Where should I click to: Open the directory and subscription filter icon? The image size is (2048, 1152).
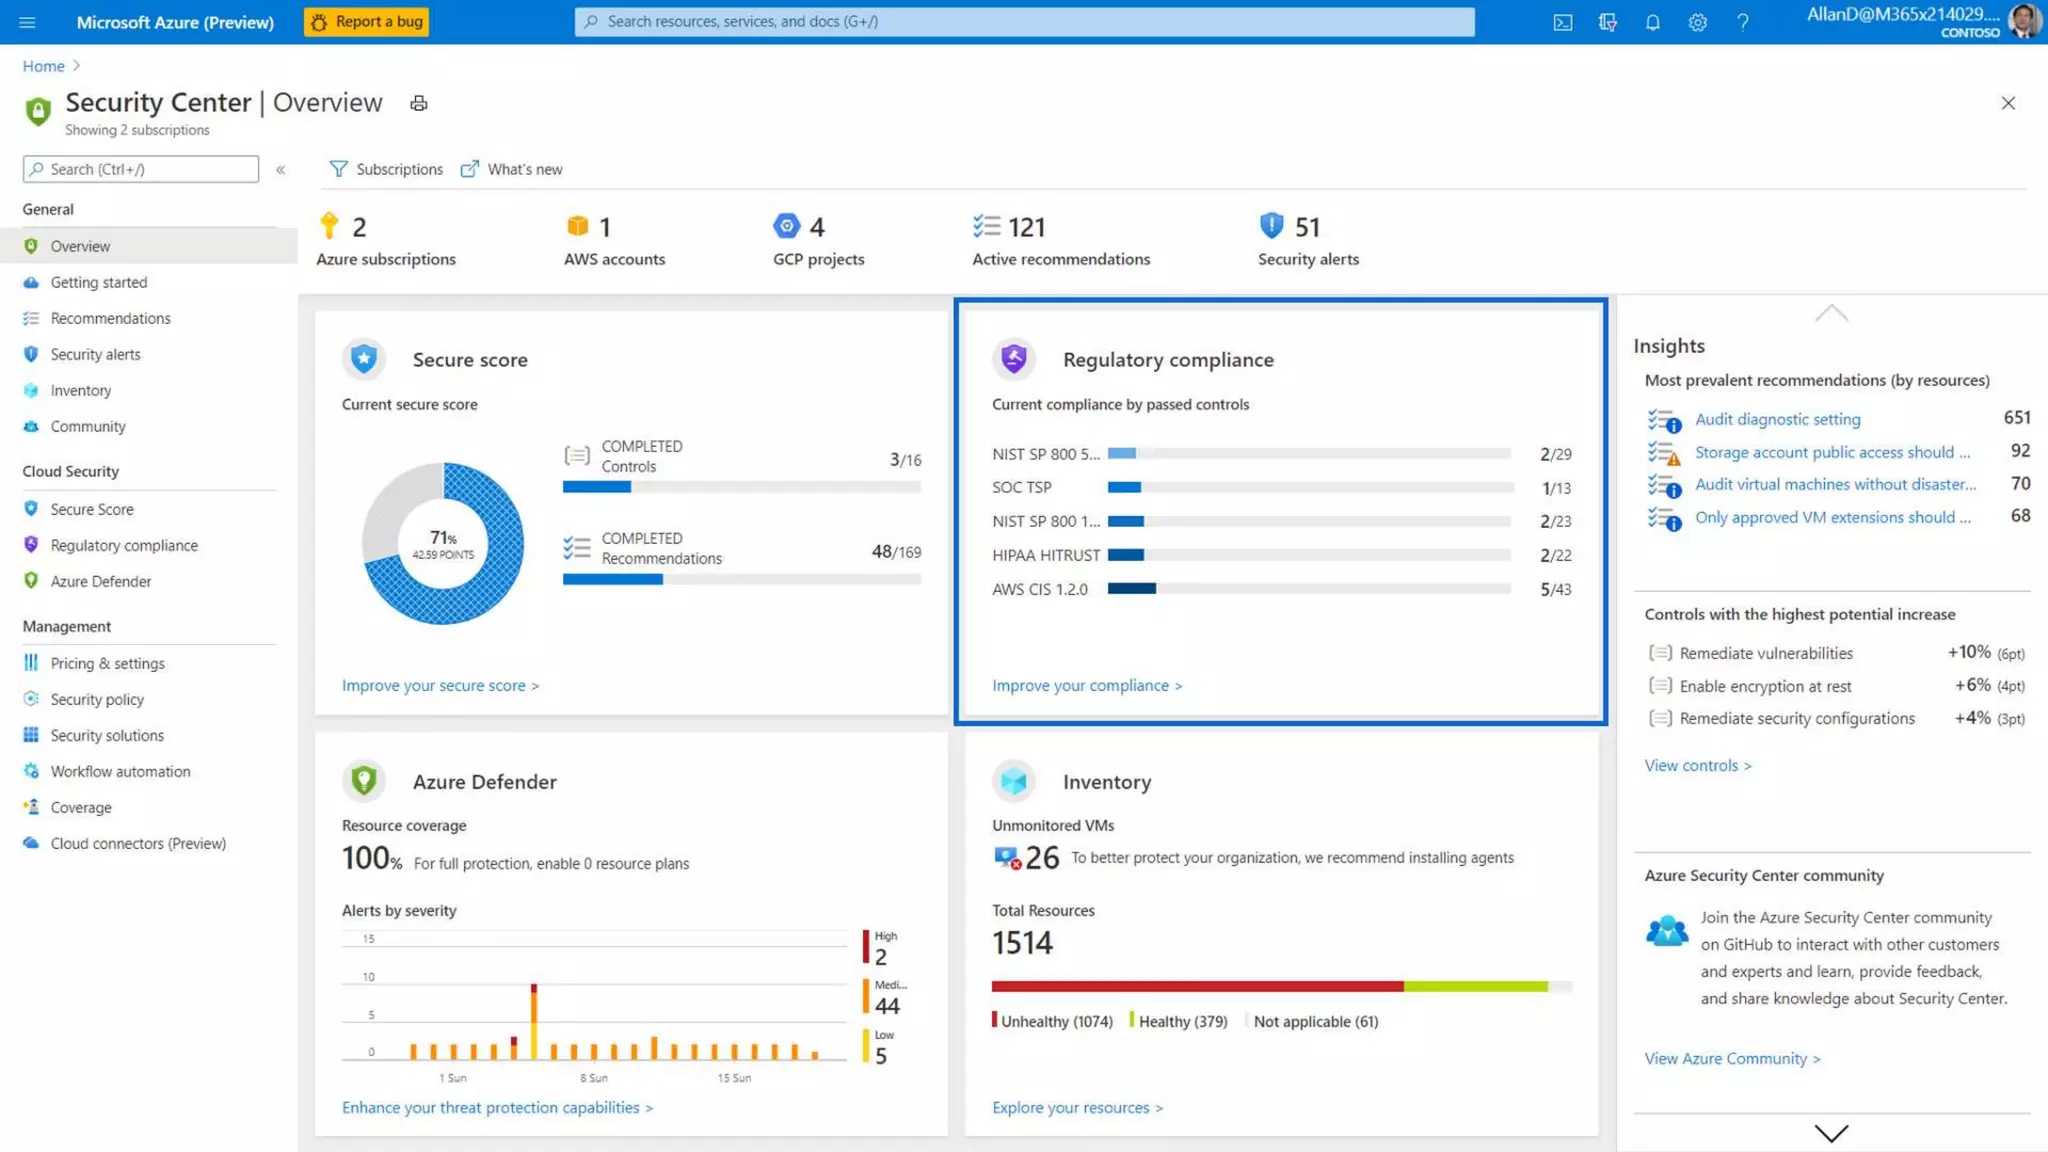pos(1607,22)
